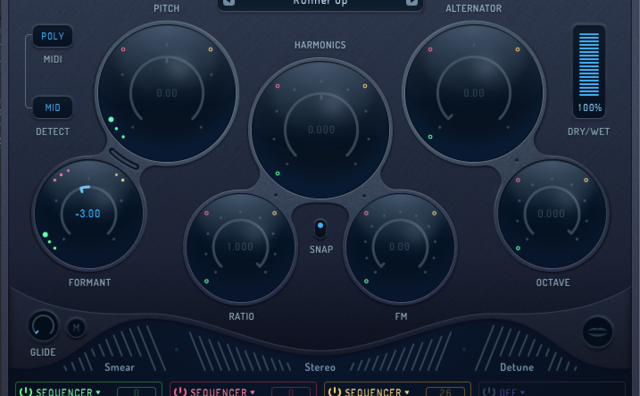Click the green modulation dot on Ratio knob
Viewport: 640px width, 396px height.
tap(207, 281)
